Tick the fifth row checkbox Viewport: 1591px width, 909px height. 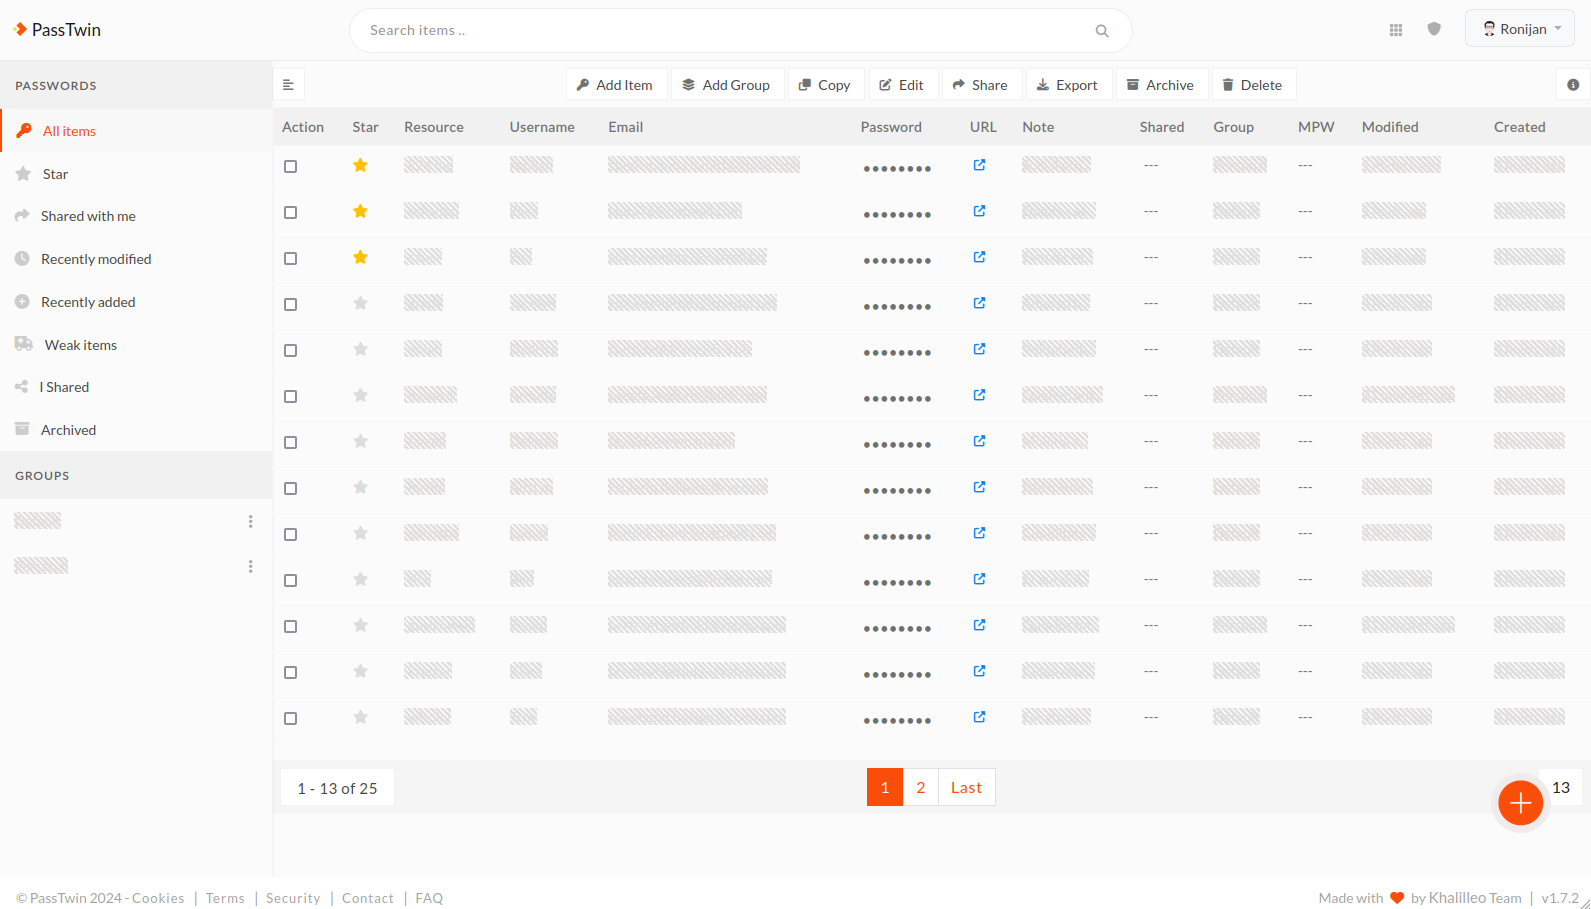coord(290,350)
